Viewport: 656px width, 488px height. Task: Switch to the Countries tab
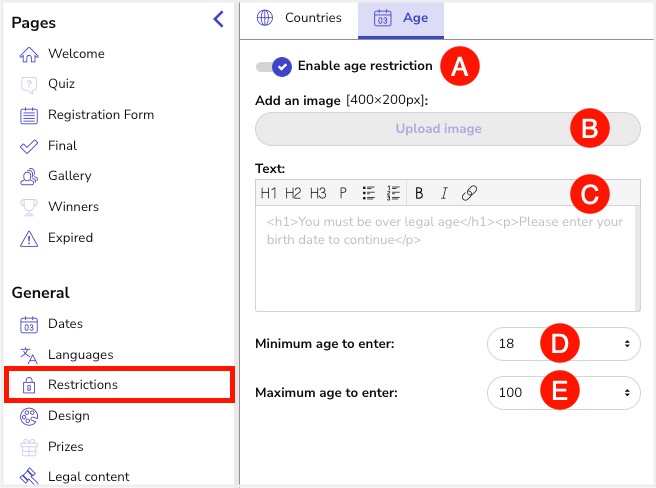[299, 18]
